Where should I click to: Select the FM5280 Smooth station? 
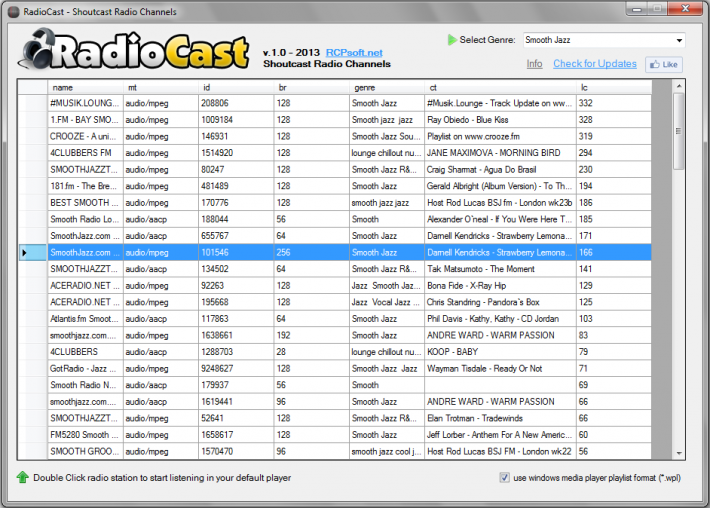pyautogui.click(x=85, y=435)
